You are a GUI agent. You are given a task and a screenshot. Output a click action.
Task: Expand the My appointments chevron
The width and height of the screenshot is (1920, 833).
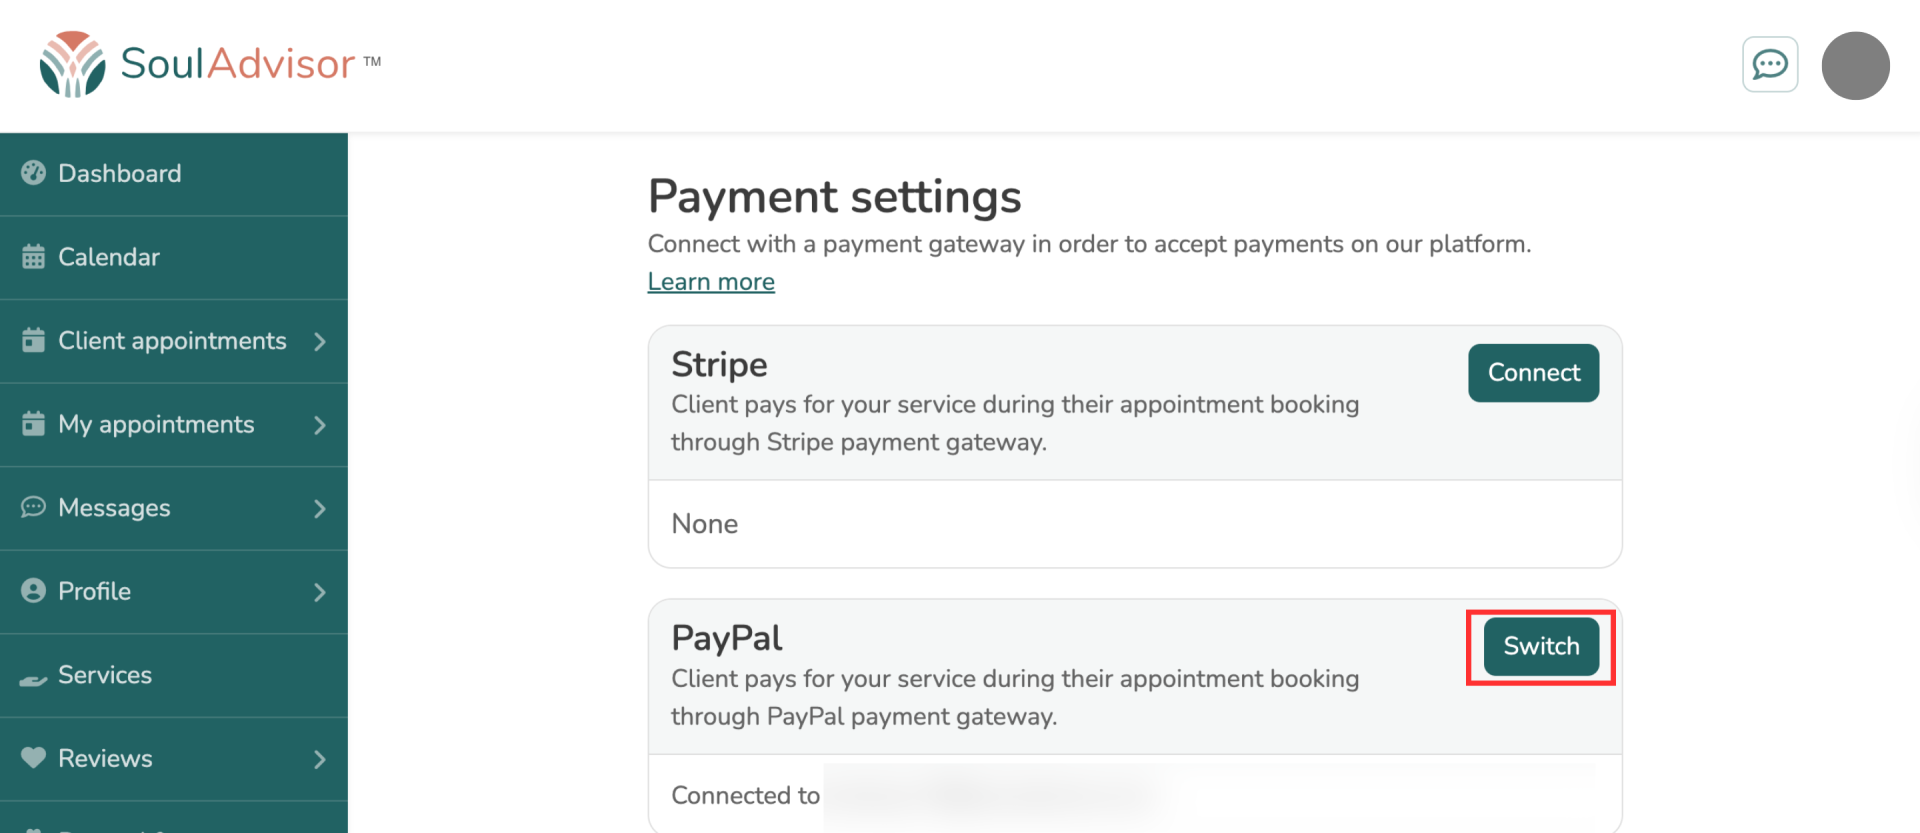tap(320, 425)
